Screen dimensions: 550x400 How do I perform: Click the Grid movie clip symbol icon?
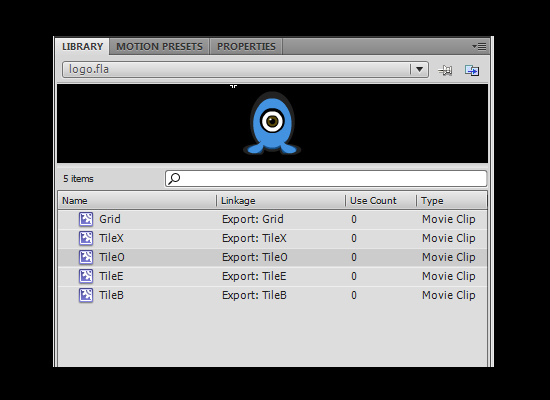point(86,219)
